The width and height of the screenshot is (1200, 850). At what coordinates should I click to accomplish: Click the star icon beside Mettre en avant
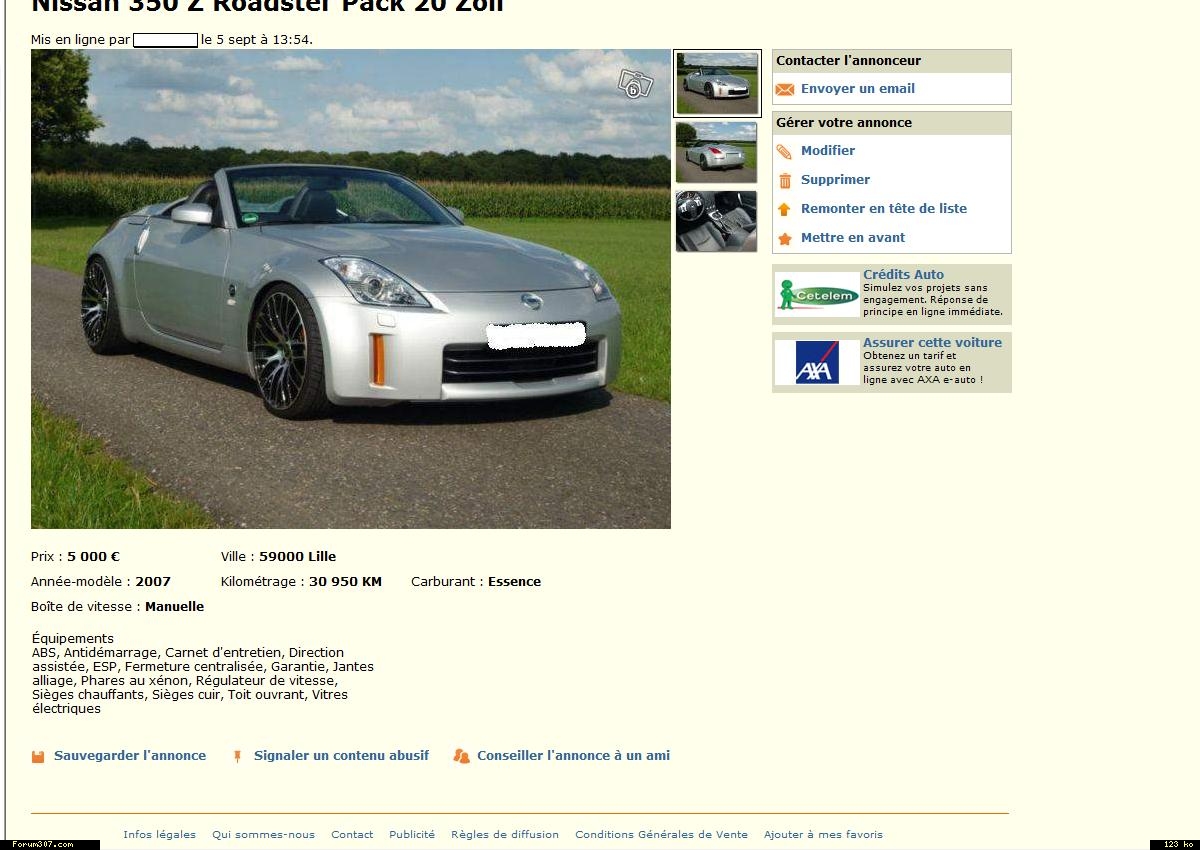click(x=785, y=238)
